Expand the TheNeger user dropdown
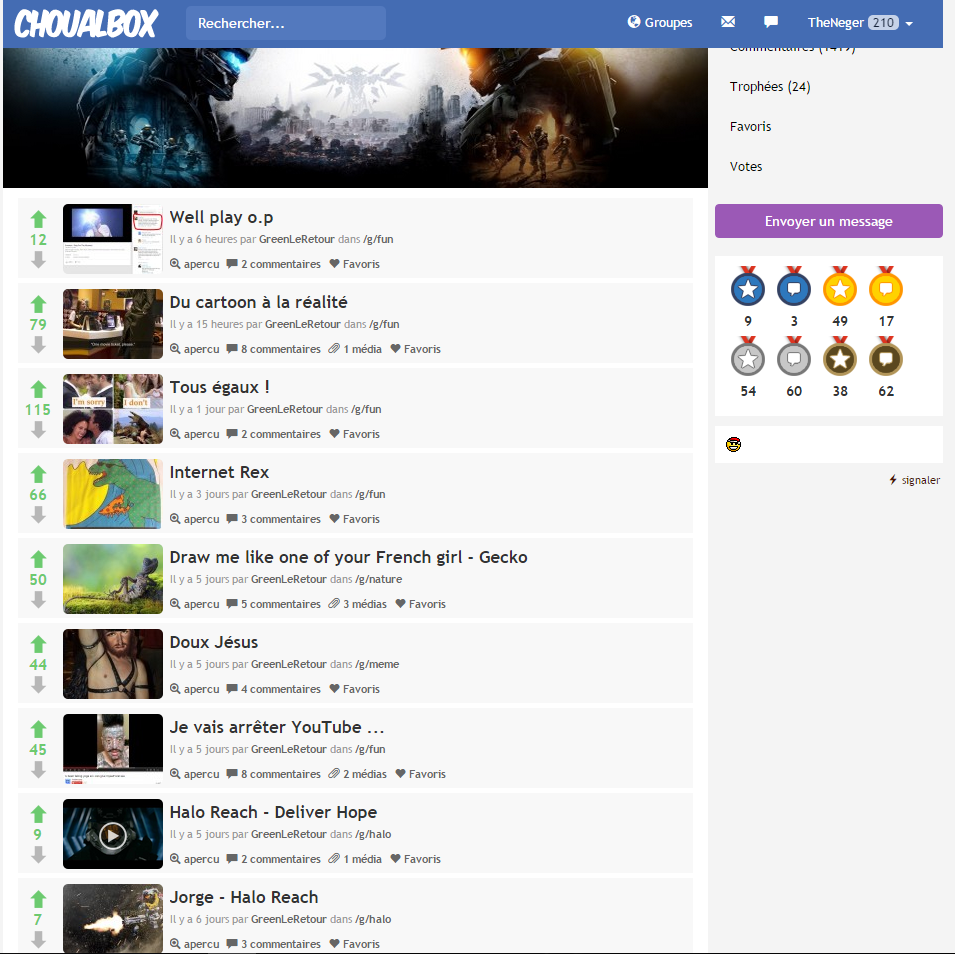 (x=860, y=23)
